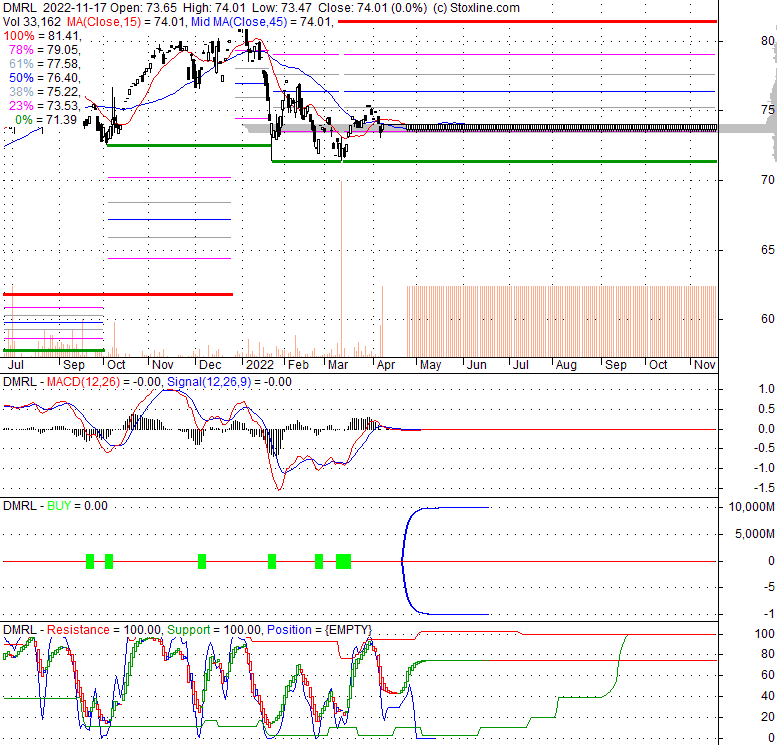Click the green BUY marker below December
This screenshot has width=778, height=746.
click(202, 561)
